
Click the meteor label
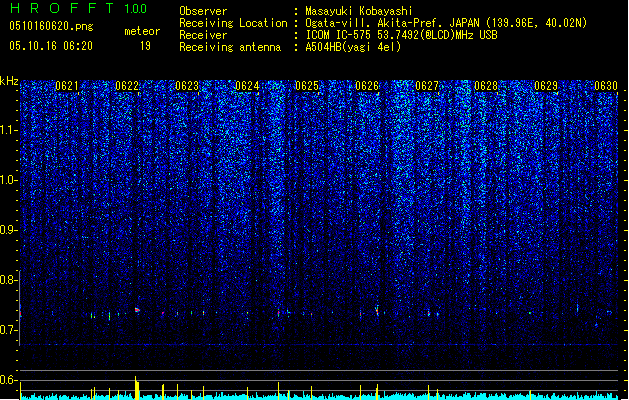pyautogui.click(x=142, y=31)
